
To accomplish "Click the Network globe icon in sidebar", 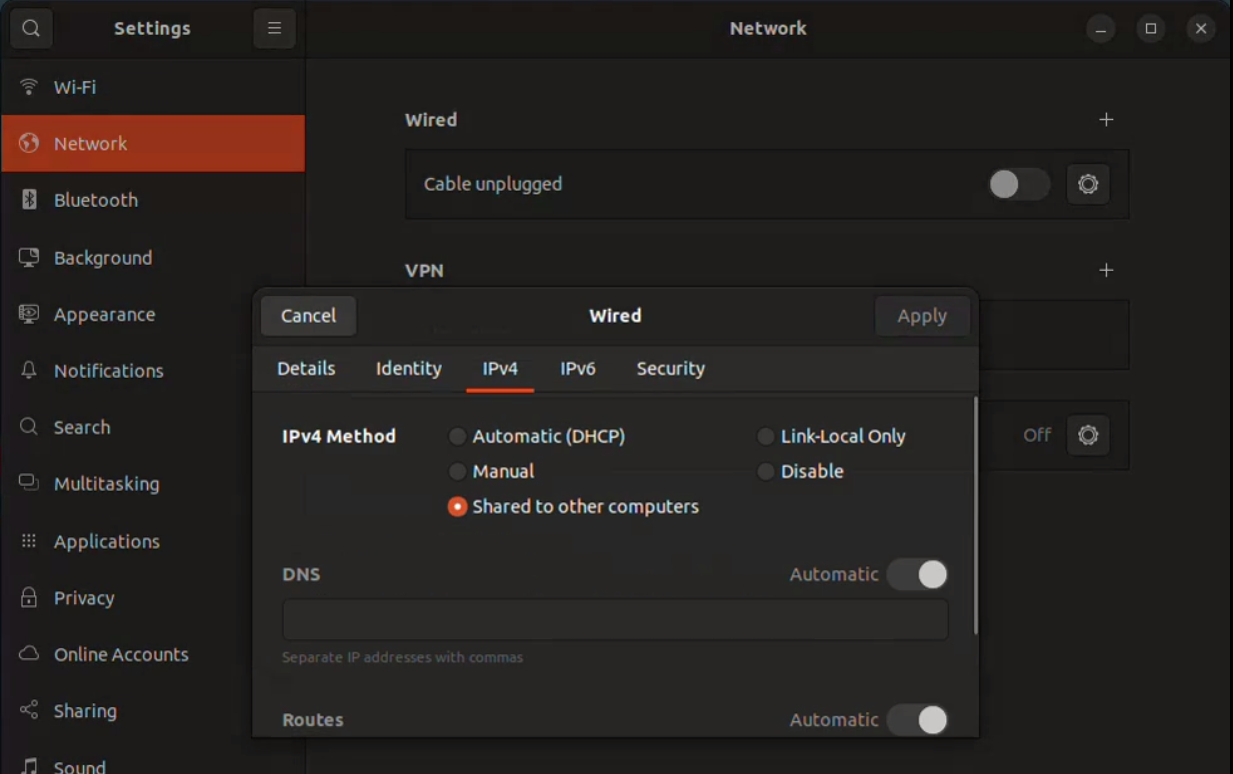I will pos(29,143).
